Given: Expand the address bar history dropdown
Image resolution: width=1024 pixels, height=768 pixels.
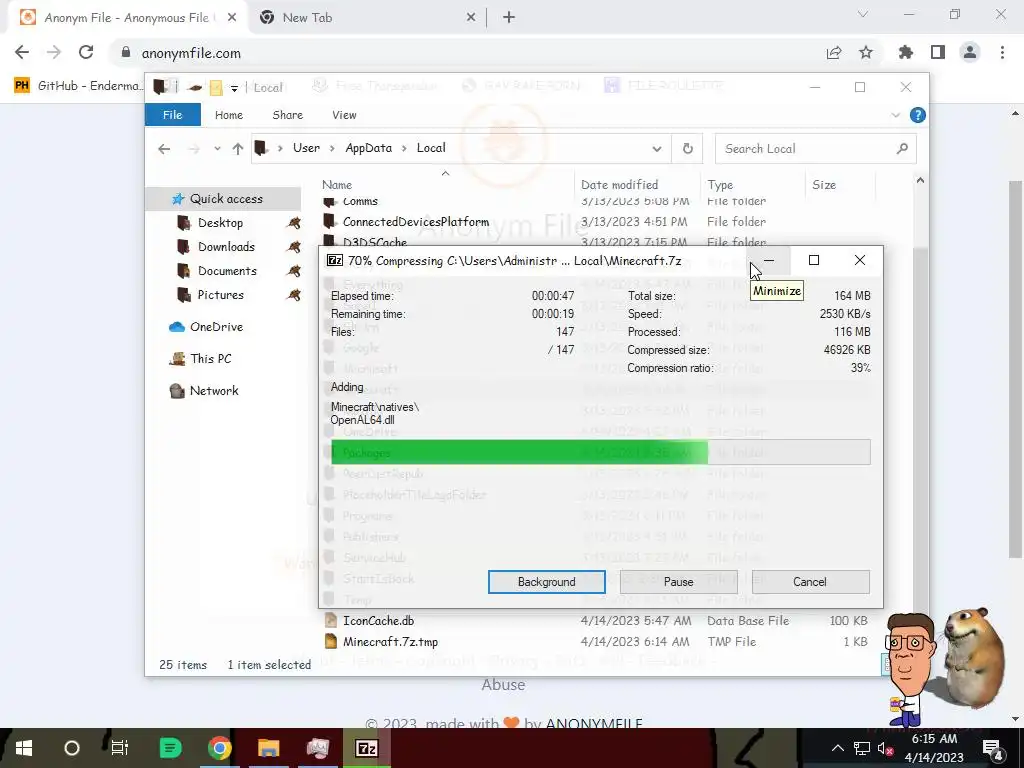Looking at the screenshot, I should point(656,149).
